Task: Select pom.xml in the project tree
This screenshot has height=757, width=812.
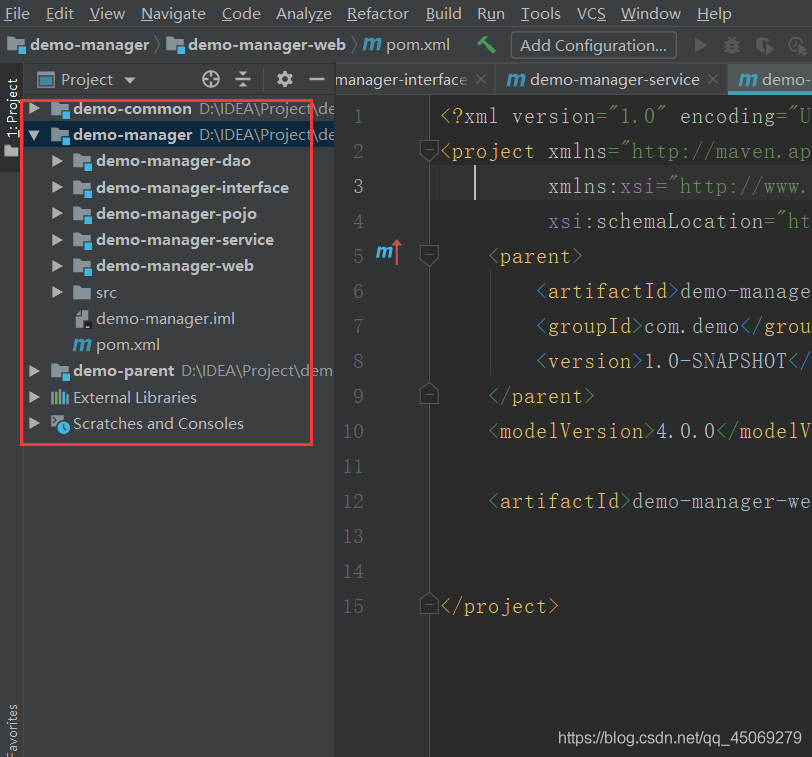Action: point(127,345)
